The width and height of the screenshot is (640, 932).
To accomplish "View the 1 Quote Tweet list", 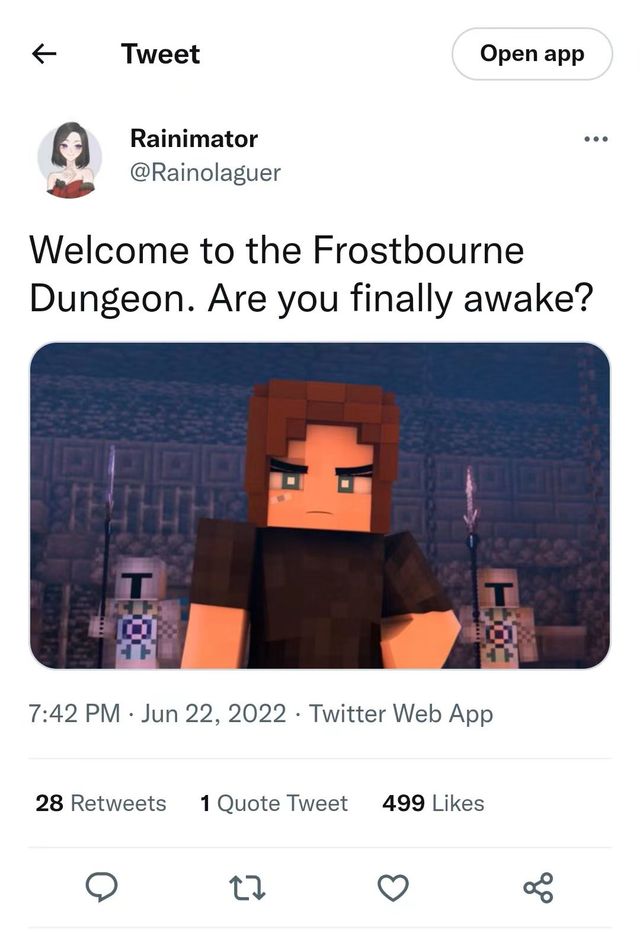I will [274, 803].
